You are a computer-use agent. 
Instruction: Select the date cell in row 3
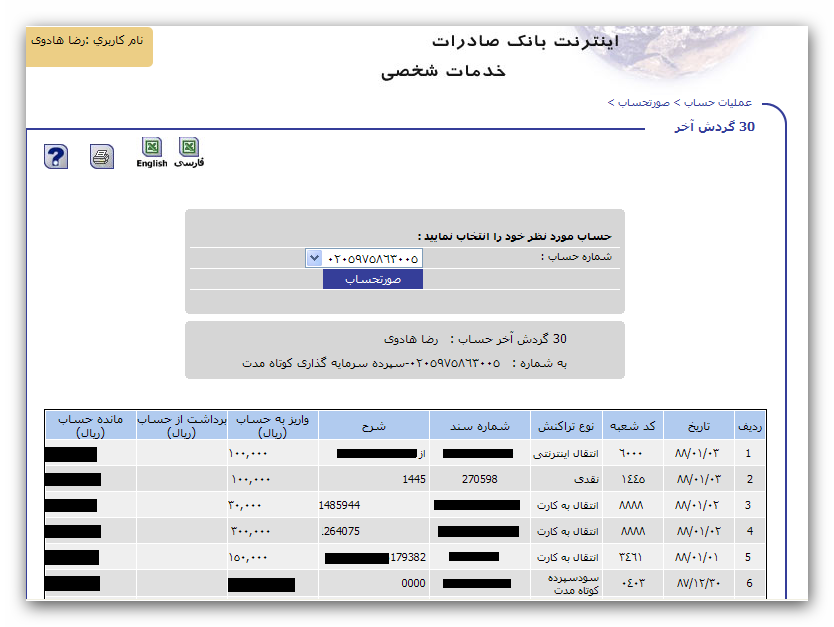(697, 505)
